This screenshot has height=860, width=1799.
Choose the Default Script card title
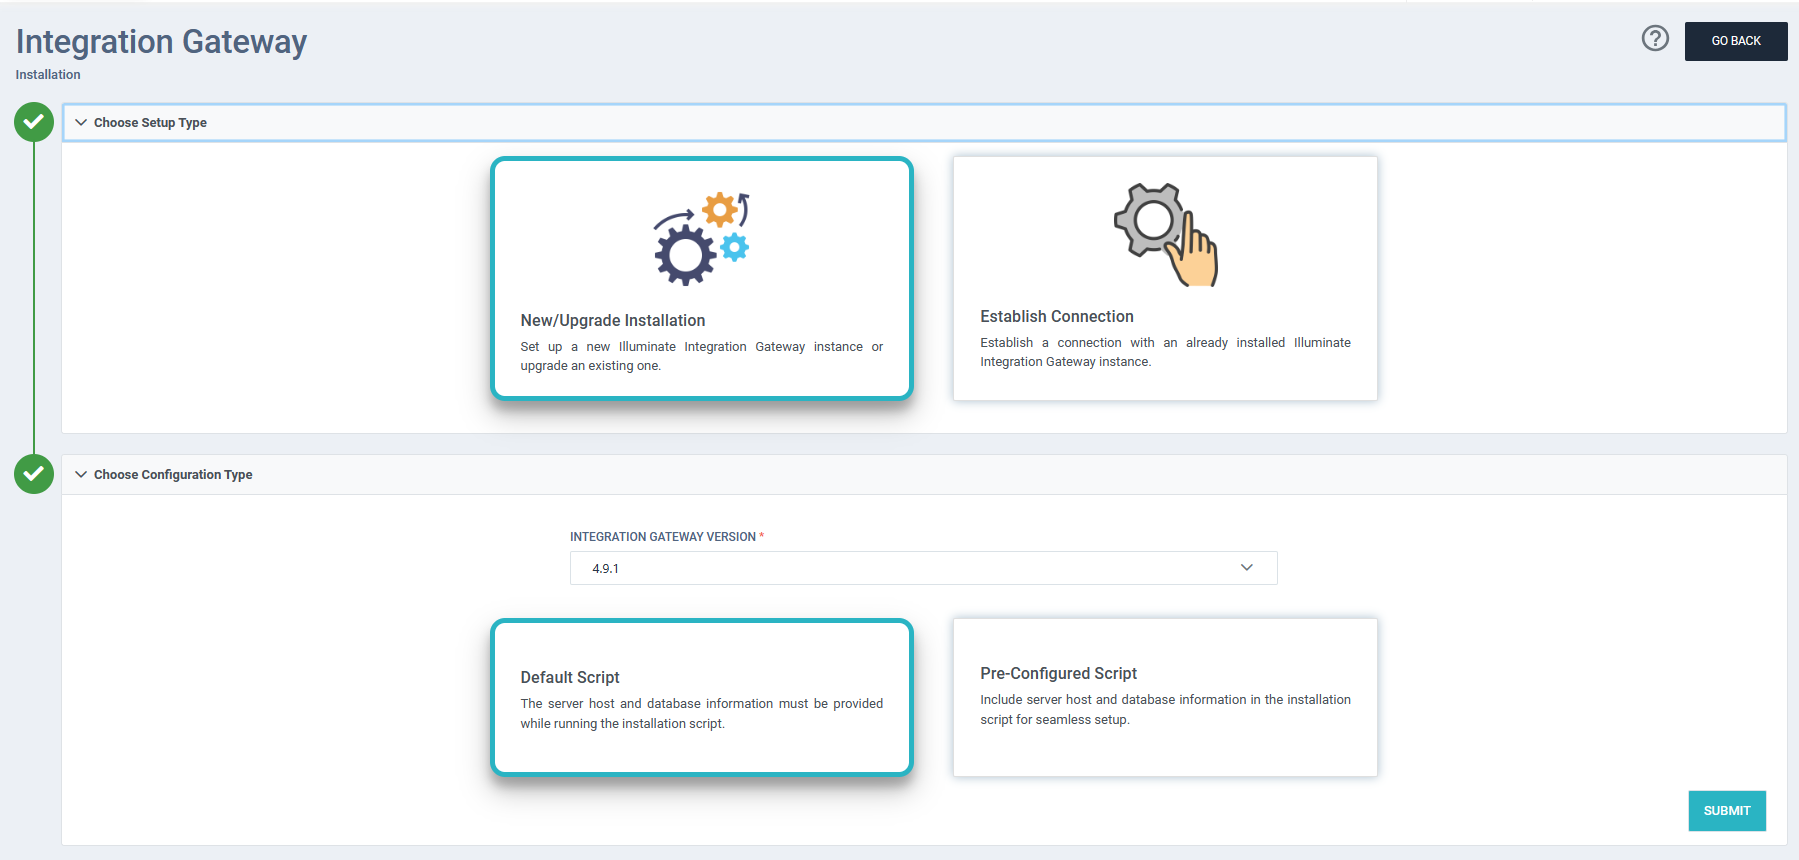click(x=570, y=677)
